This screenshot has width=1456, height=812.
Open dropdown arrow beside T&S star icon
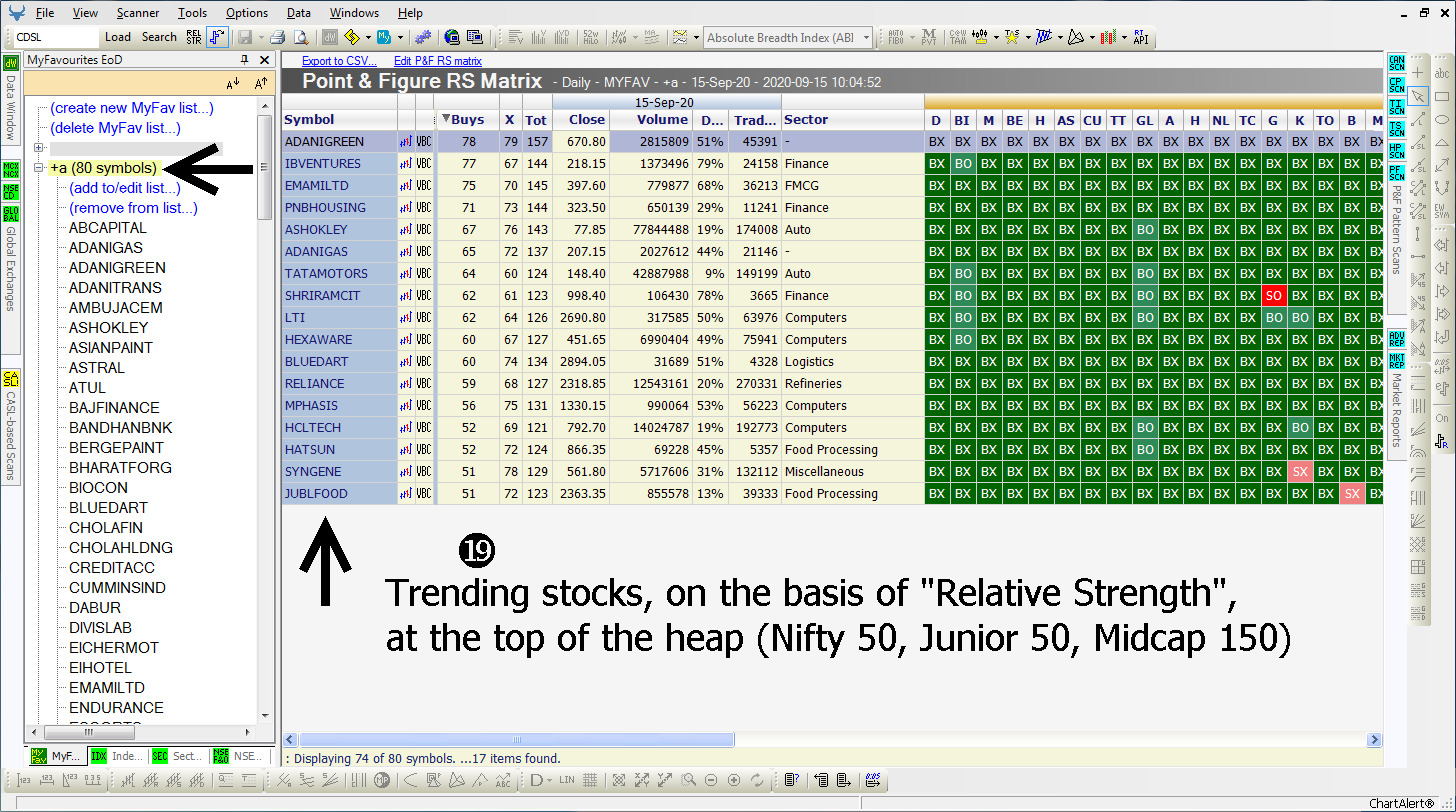1026,37
